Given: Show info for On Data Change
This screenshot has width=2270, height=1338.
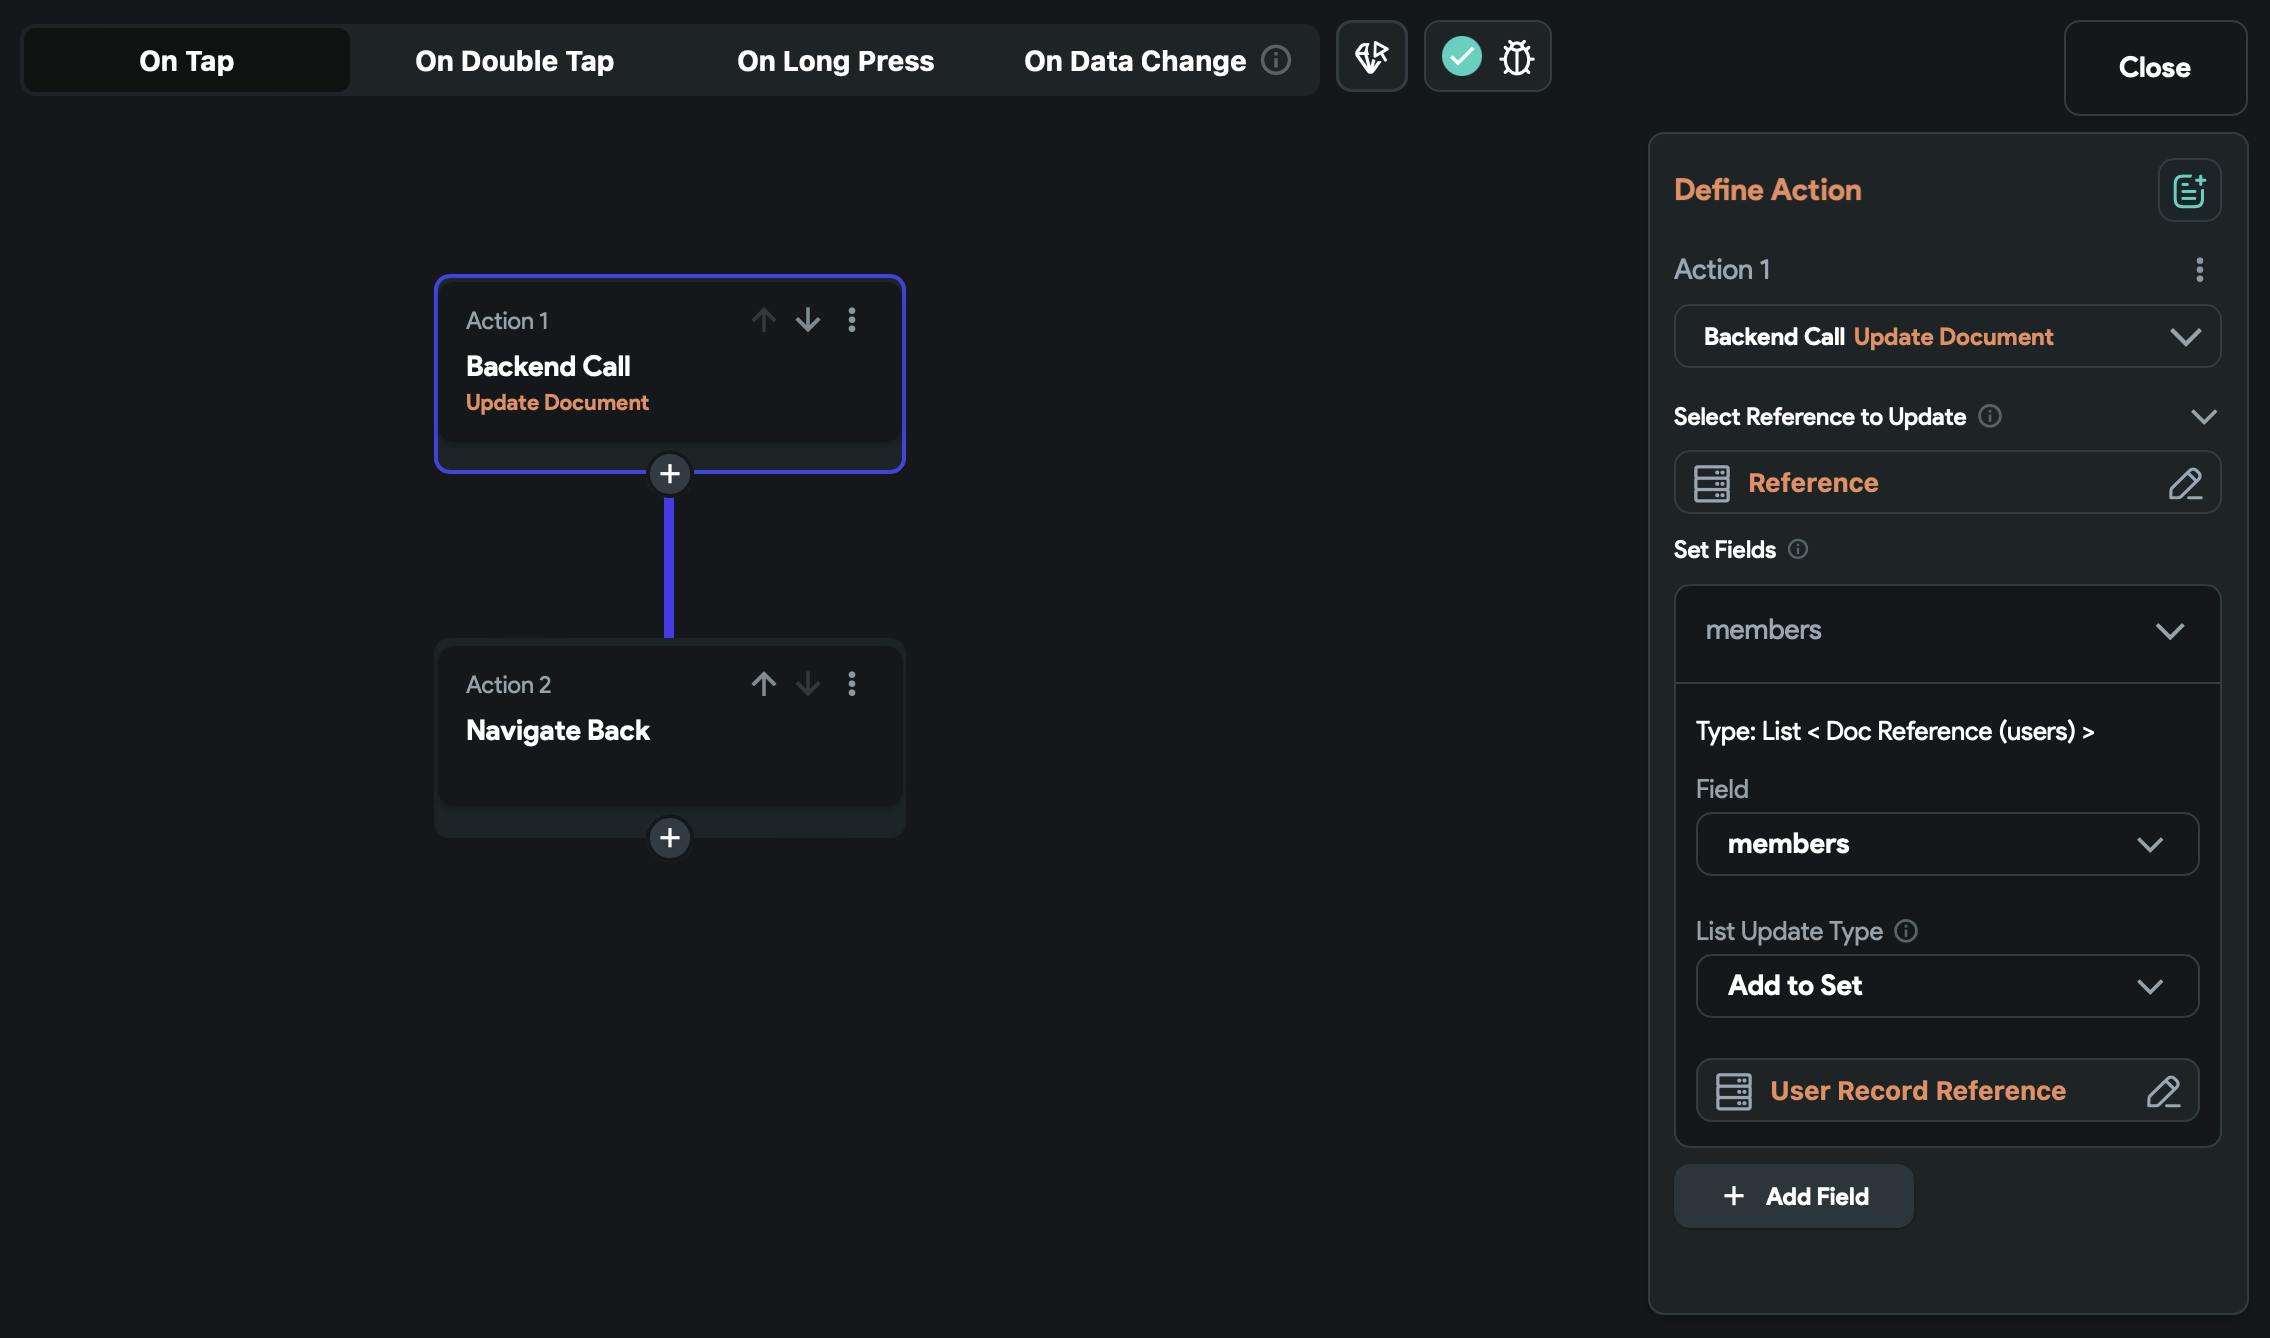Looking at the screenshot, I should pos(1275,60).
